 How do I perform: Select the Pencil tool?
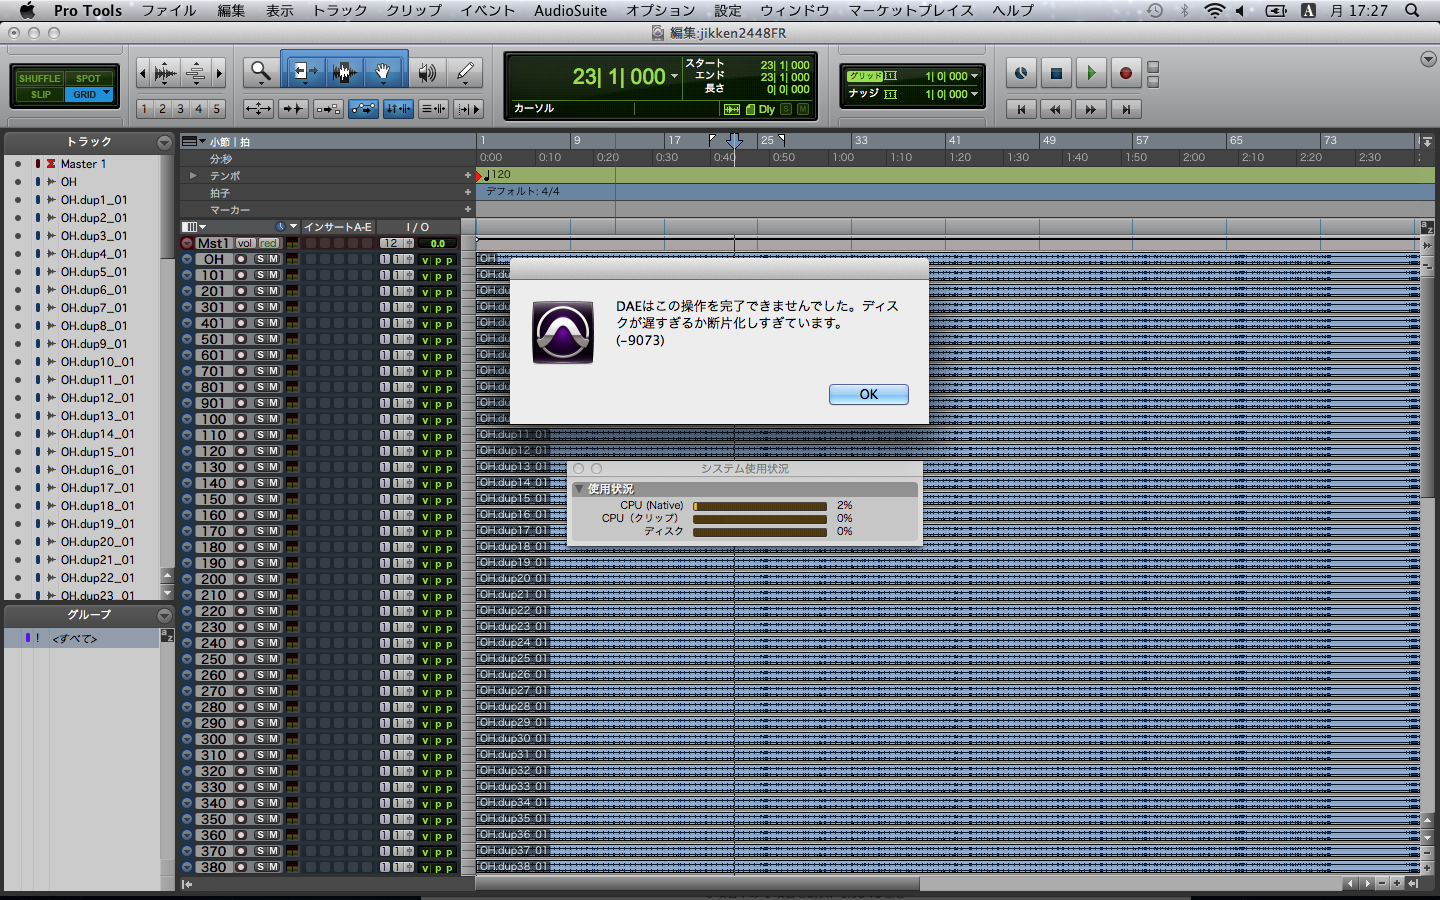[x=465, y=72]
